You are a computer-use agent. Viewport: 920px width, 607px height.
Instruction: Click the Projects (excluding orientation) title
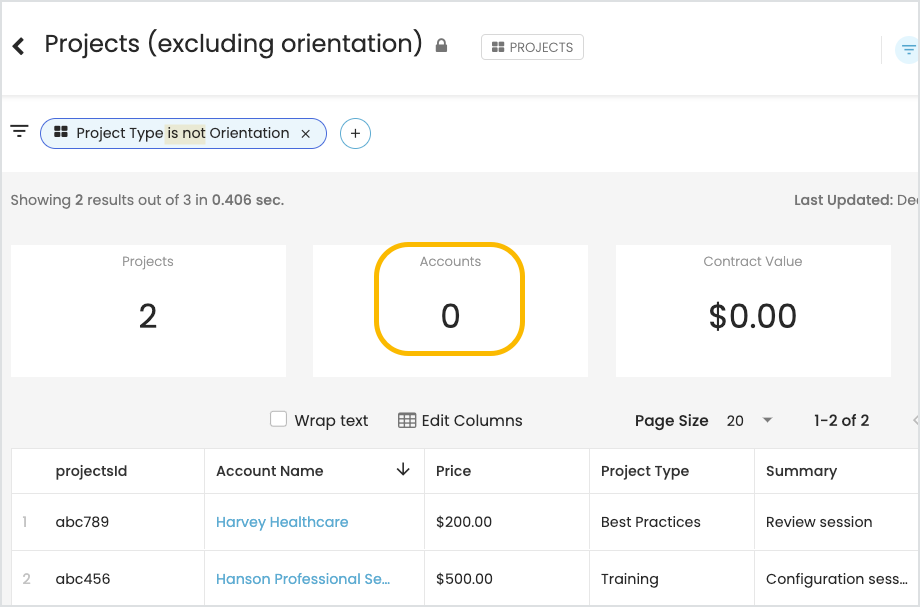coord(234,44)
